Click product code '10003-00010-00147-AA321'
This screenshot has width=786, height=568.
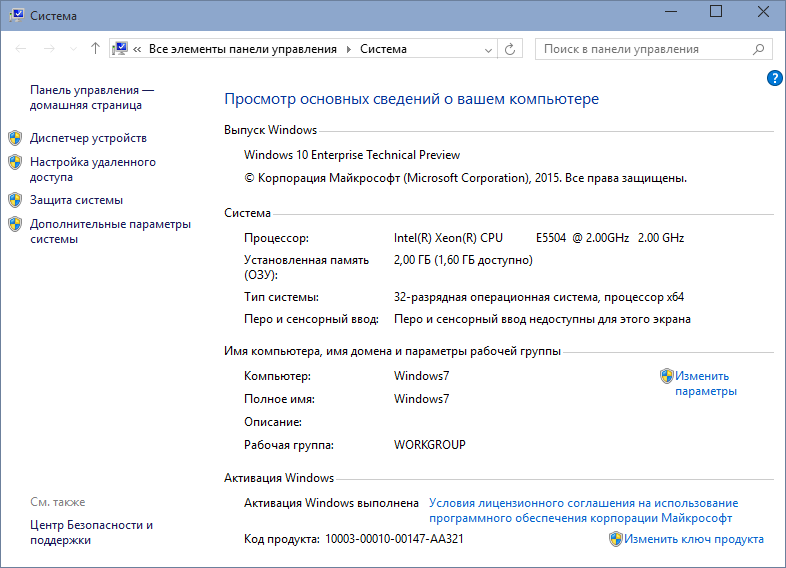coord(395,539)
